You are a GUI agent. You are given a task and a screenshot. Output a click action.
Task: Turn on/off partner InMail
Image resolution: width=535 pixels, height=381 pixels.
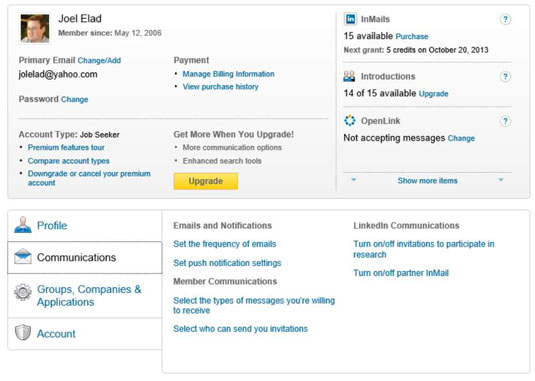[x=401, y=273]
